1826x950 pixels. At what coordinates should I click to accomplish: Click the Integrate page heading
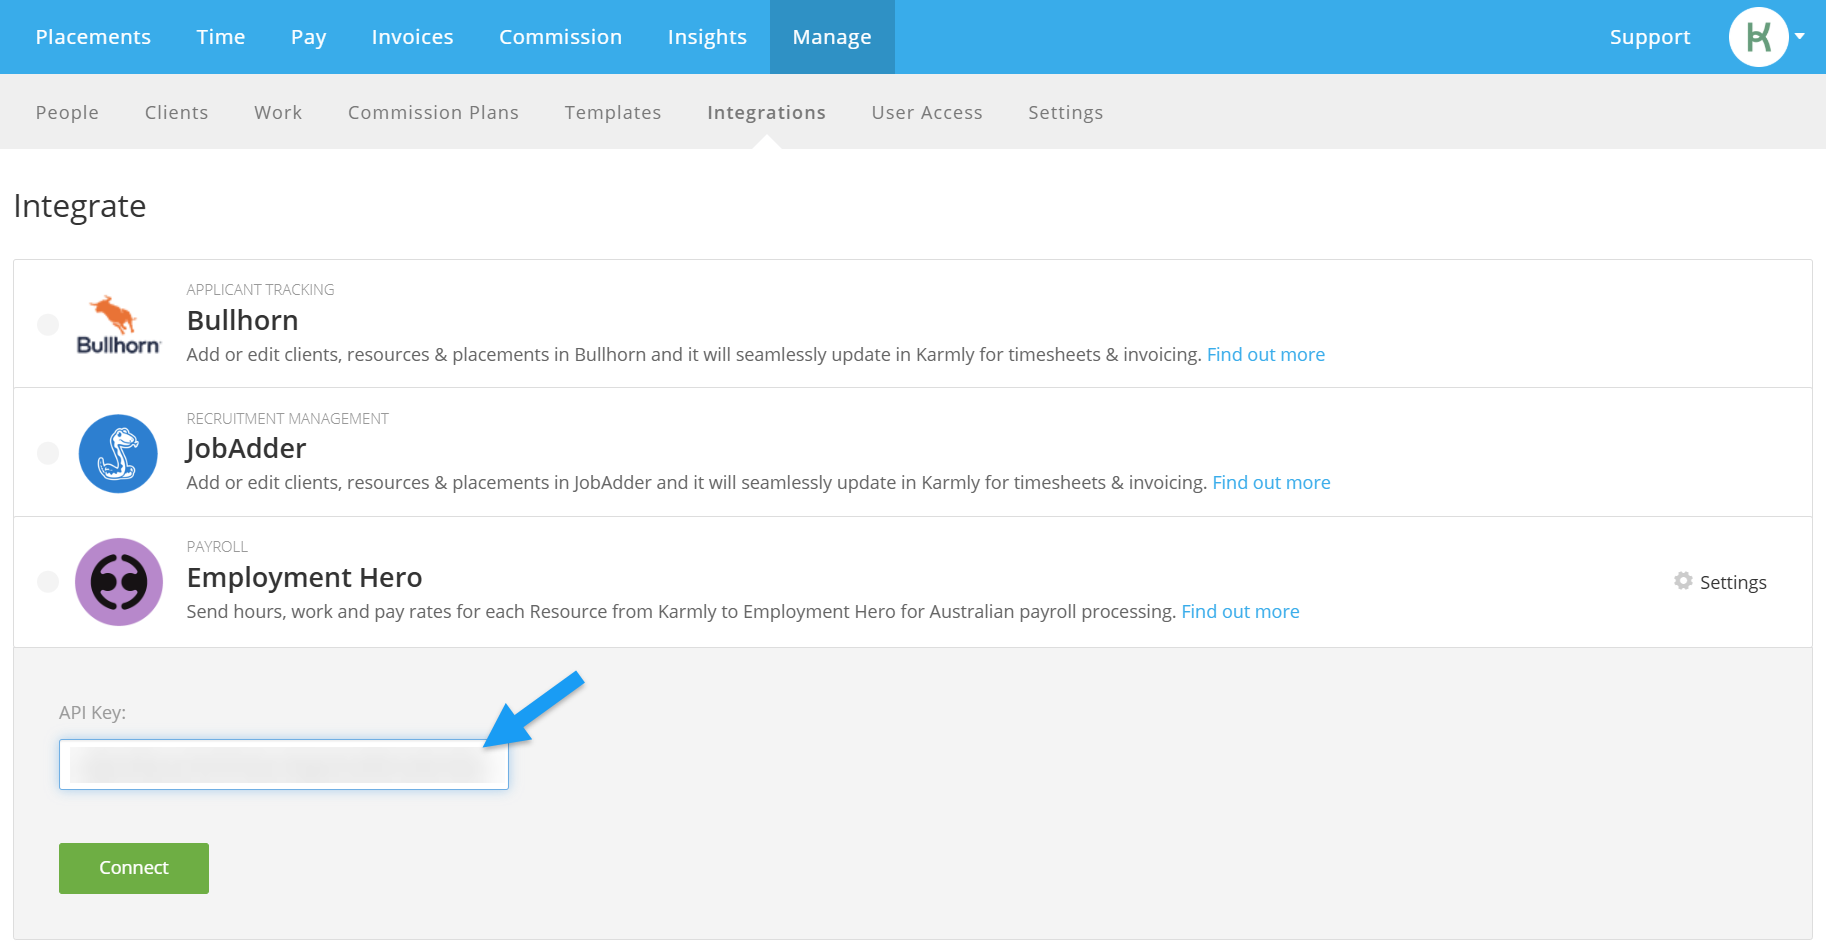[80, 206]
